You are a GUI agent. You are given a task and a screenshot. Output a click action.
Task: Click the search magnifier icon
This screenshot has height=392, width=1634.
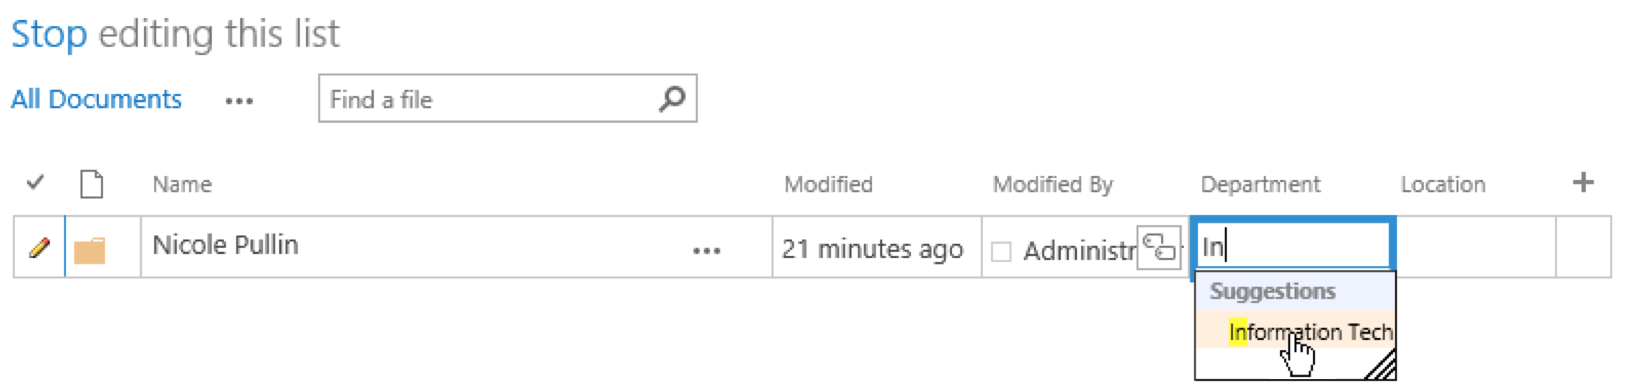pyautogui.click(x=673, y=98)
